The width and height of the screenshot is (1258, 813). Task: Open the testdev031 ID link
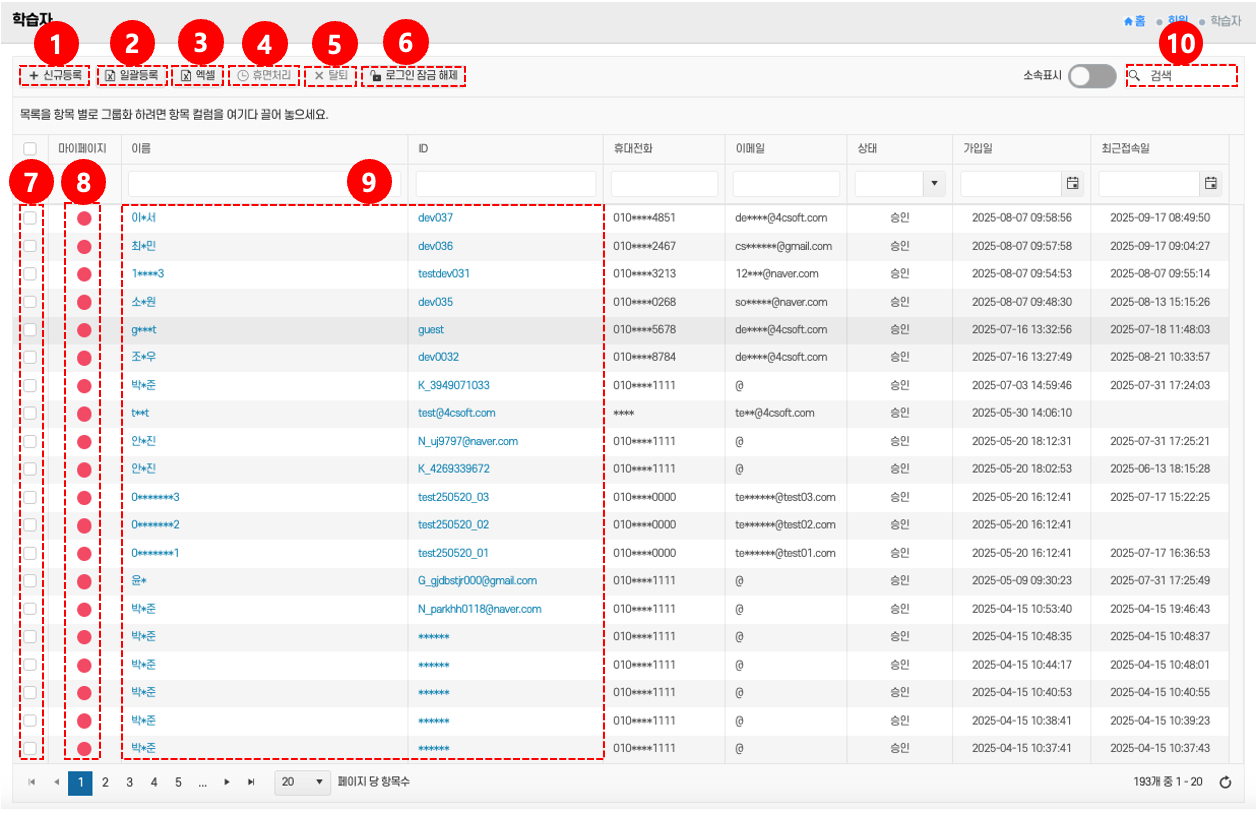click(x=444, y=273)
